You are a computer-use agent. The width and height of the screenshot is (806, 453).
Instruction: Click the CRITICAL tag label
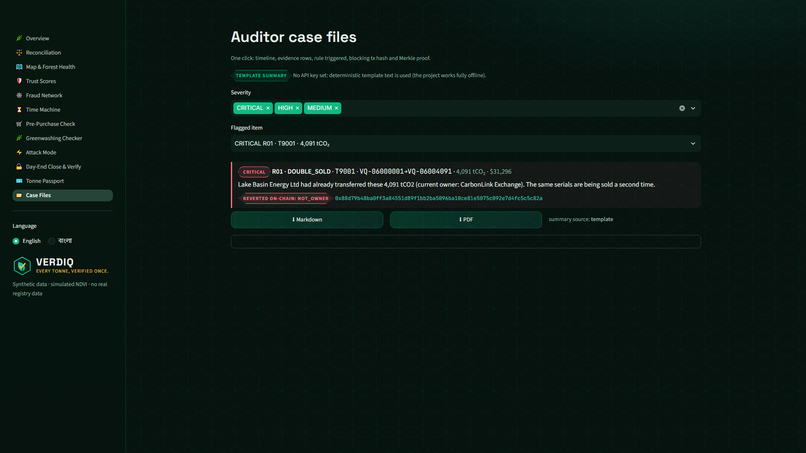click(250, 108)
